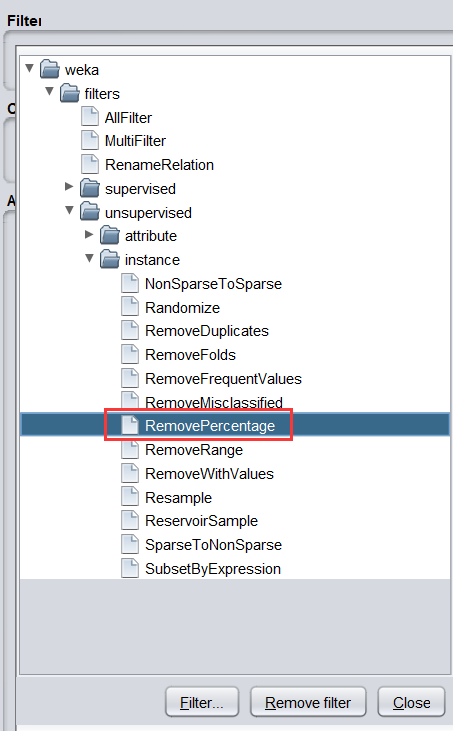Collapse the unsupervised folder arrow
The width and height of the screenshot is (453, 731).
[69, 210]
